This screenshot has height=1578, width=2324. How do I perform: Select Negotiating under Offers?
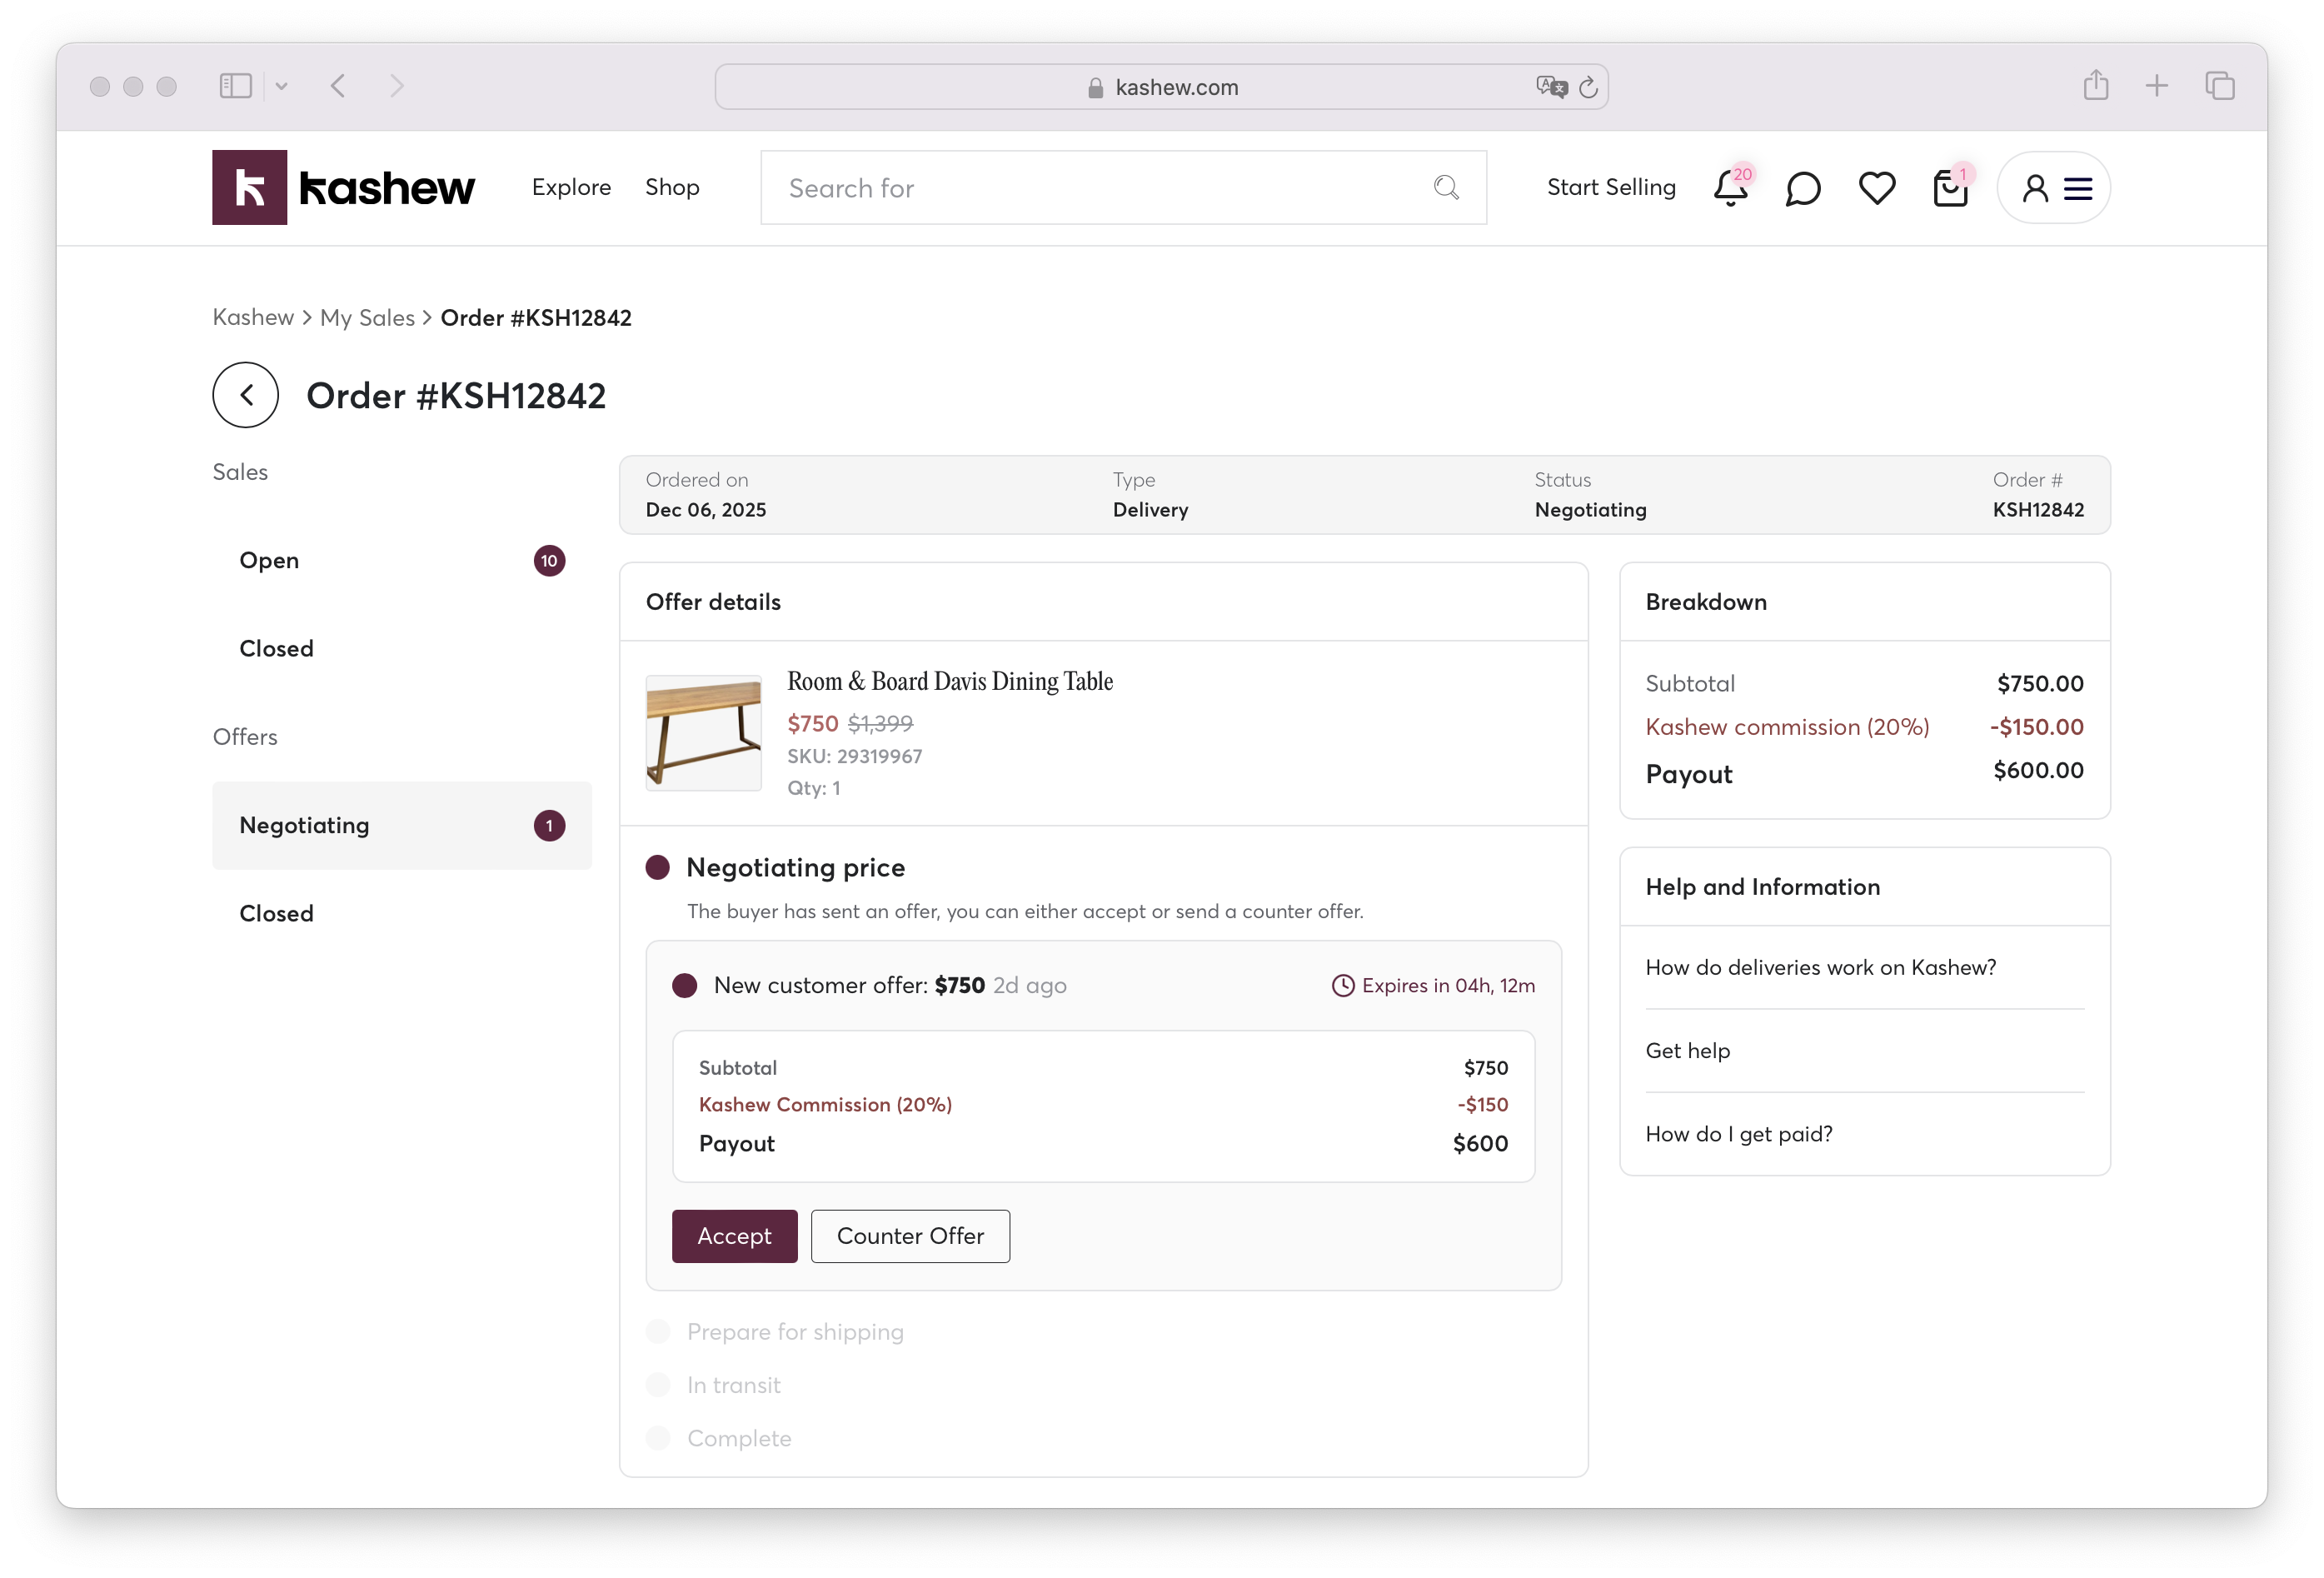tap(304, 825)
